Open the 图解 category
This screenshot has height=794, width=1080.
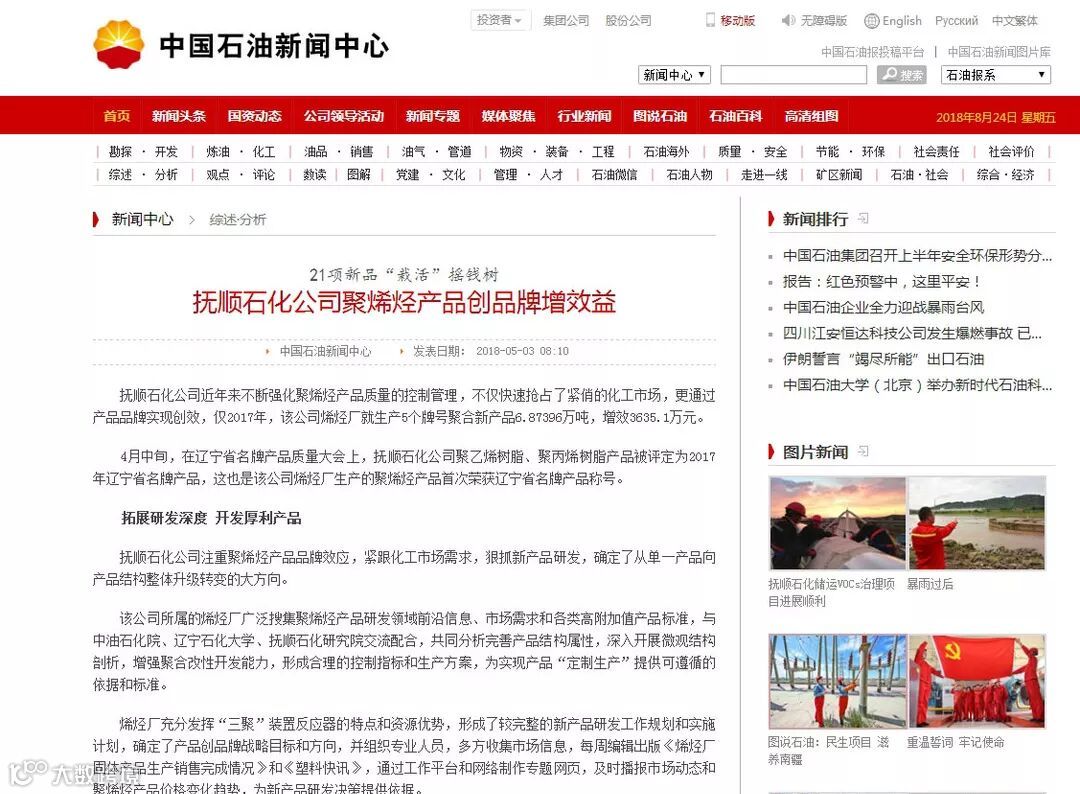tap(358, 175)
